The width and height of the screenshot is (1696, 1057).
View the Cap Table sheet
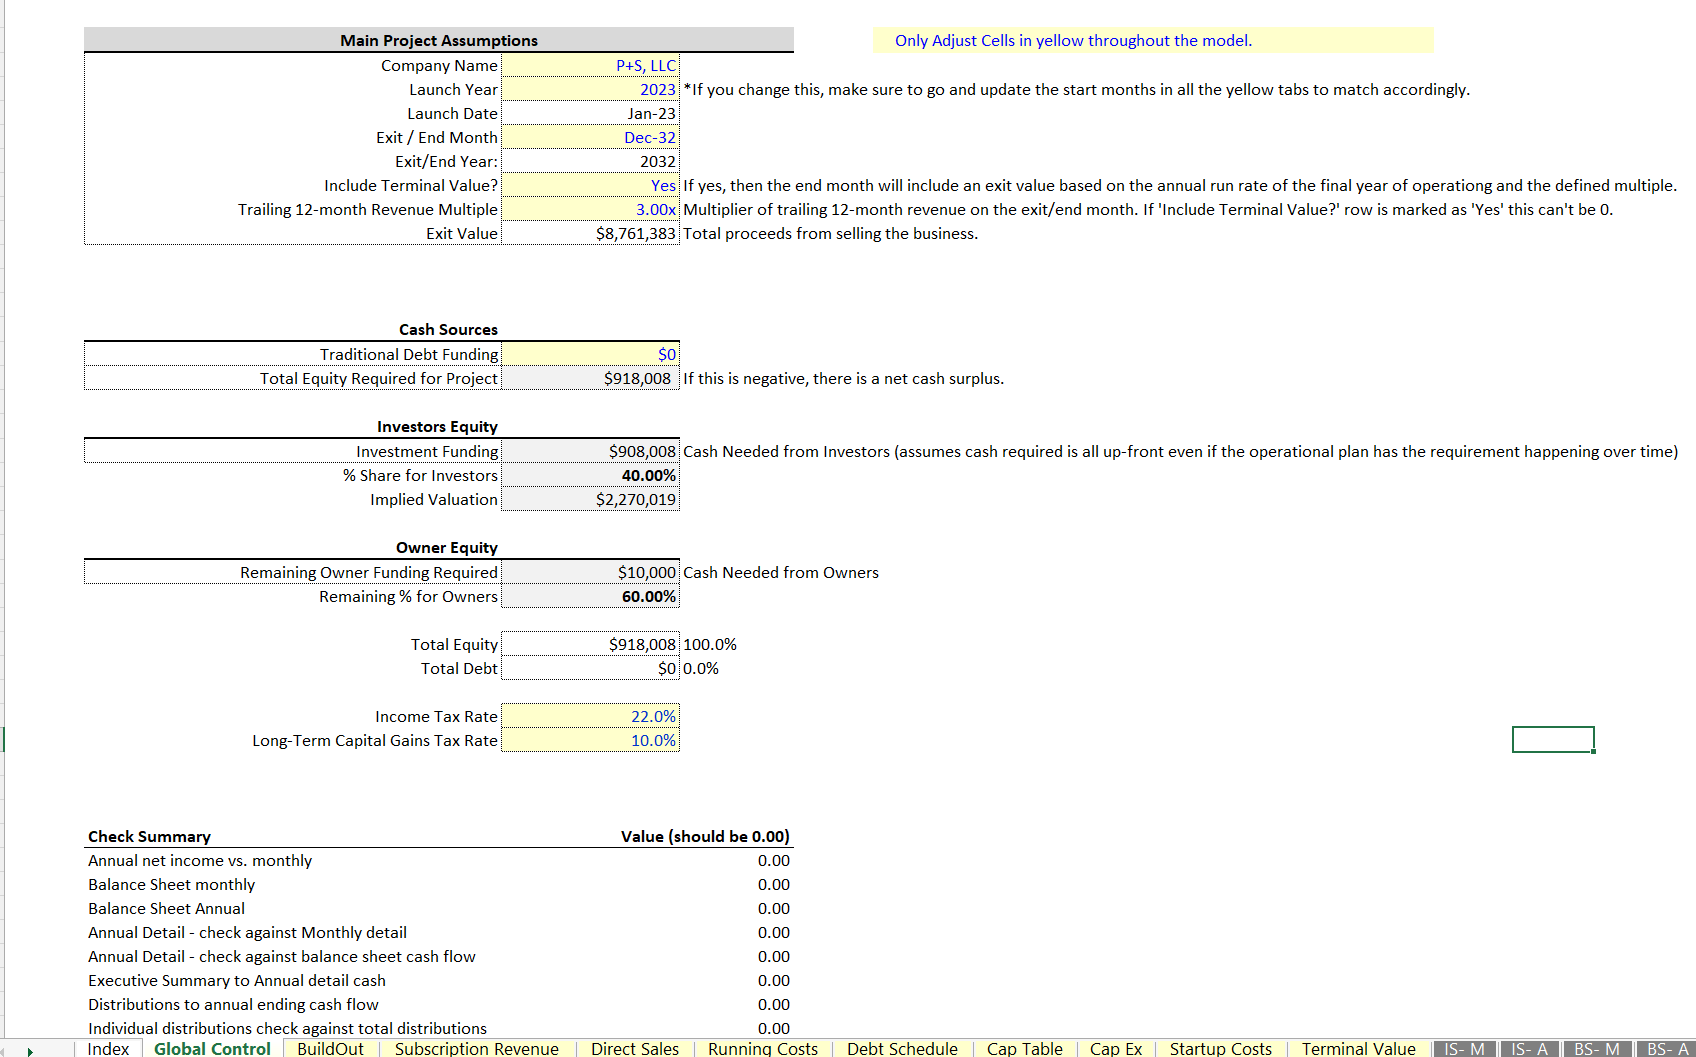[x=1024, y=1049]
